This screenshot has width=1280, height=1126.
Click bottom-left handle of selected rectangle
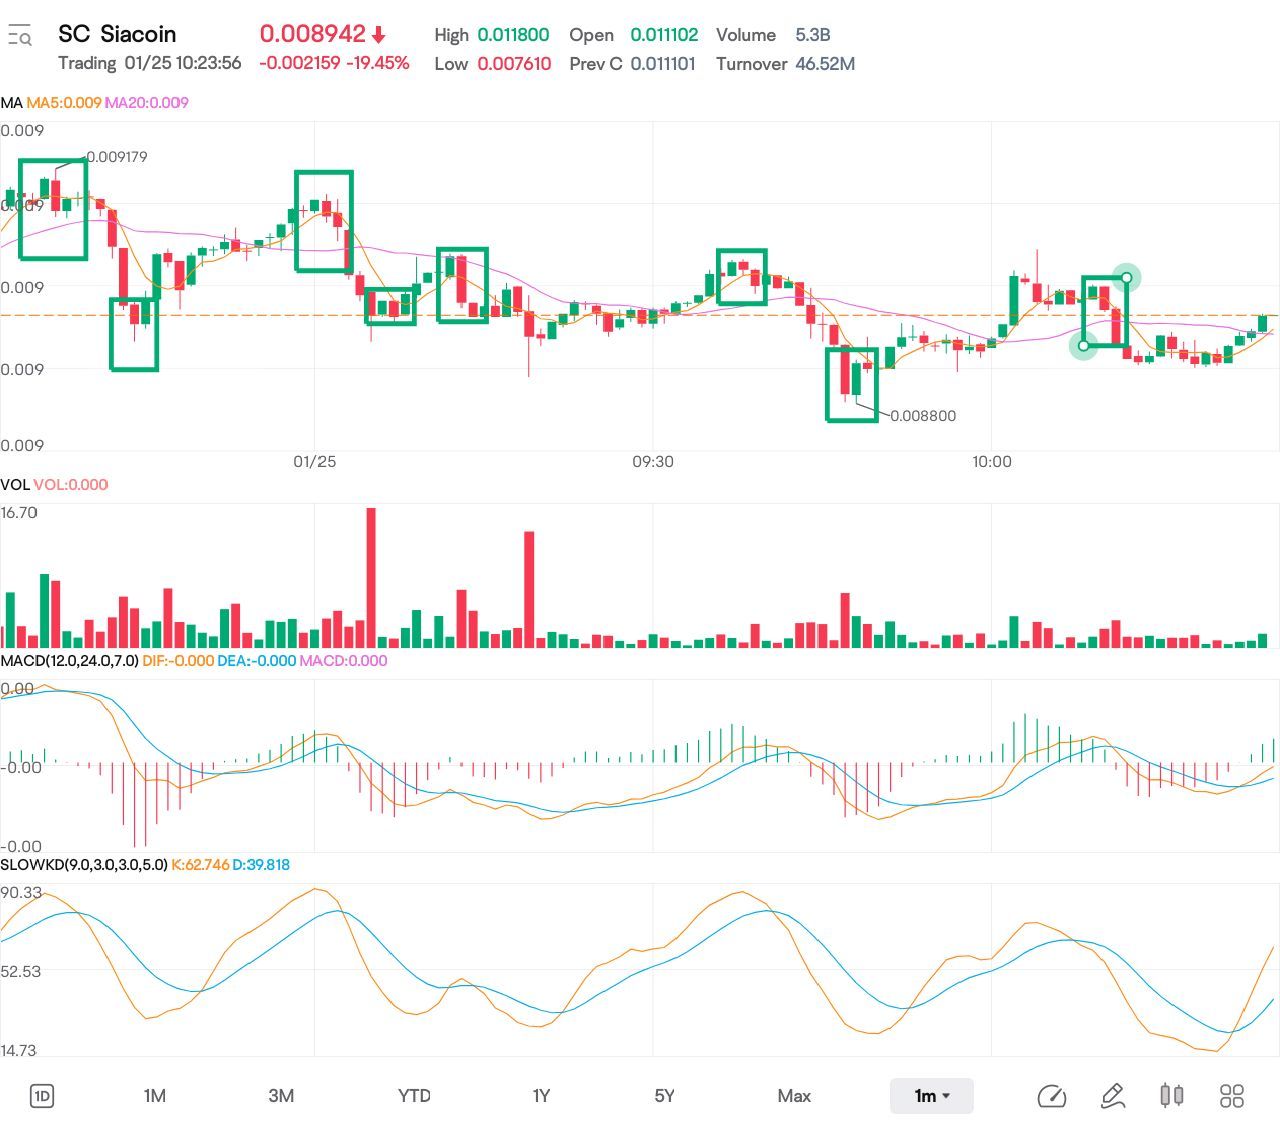(1084, 346)
